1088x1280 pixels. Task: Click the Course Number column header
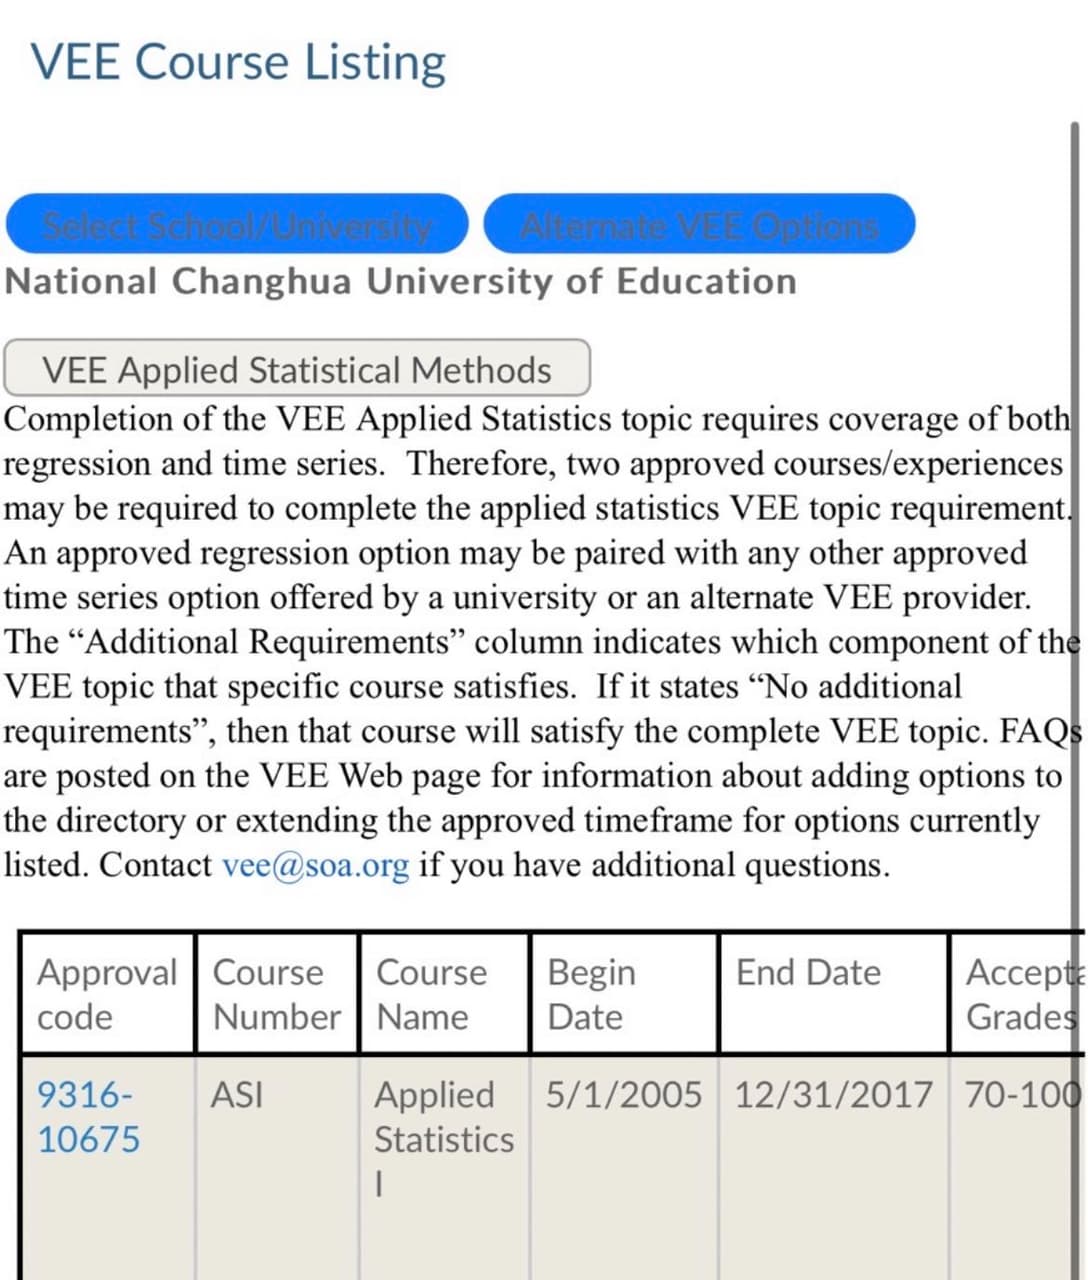(276, 994)
